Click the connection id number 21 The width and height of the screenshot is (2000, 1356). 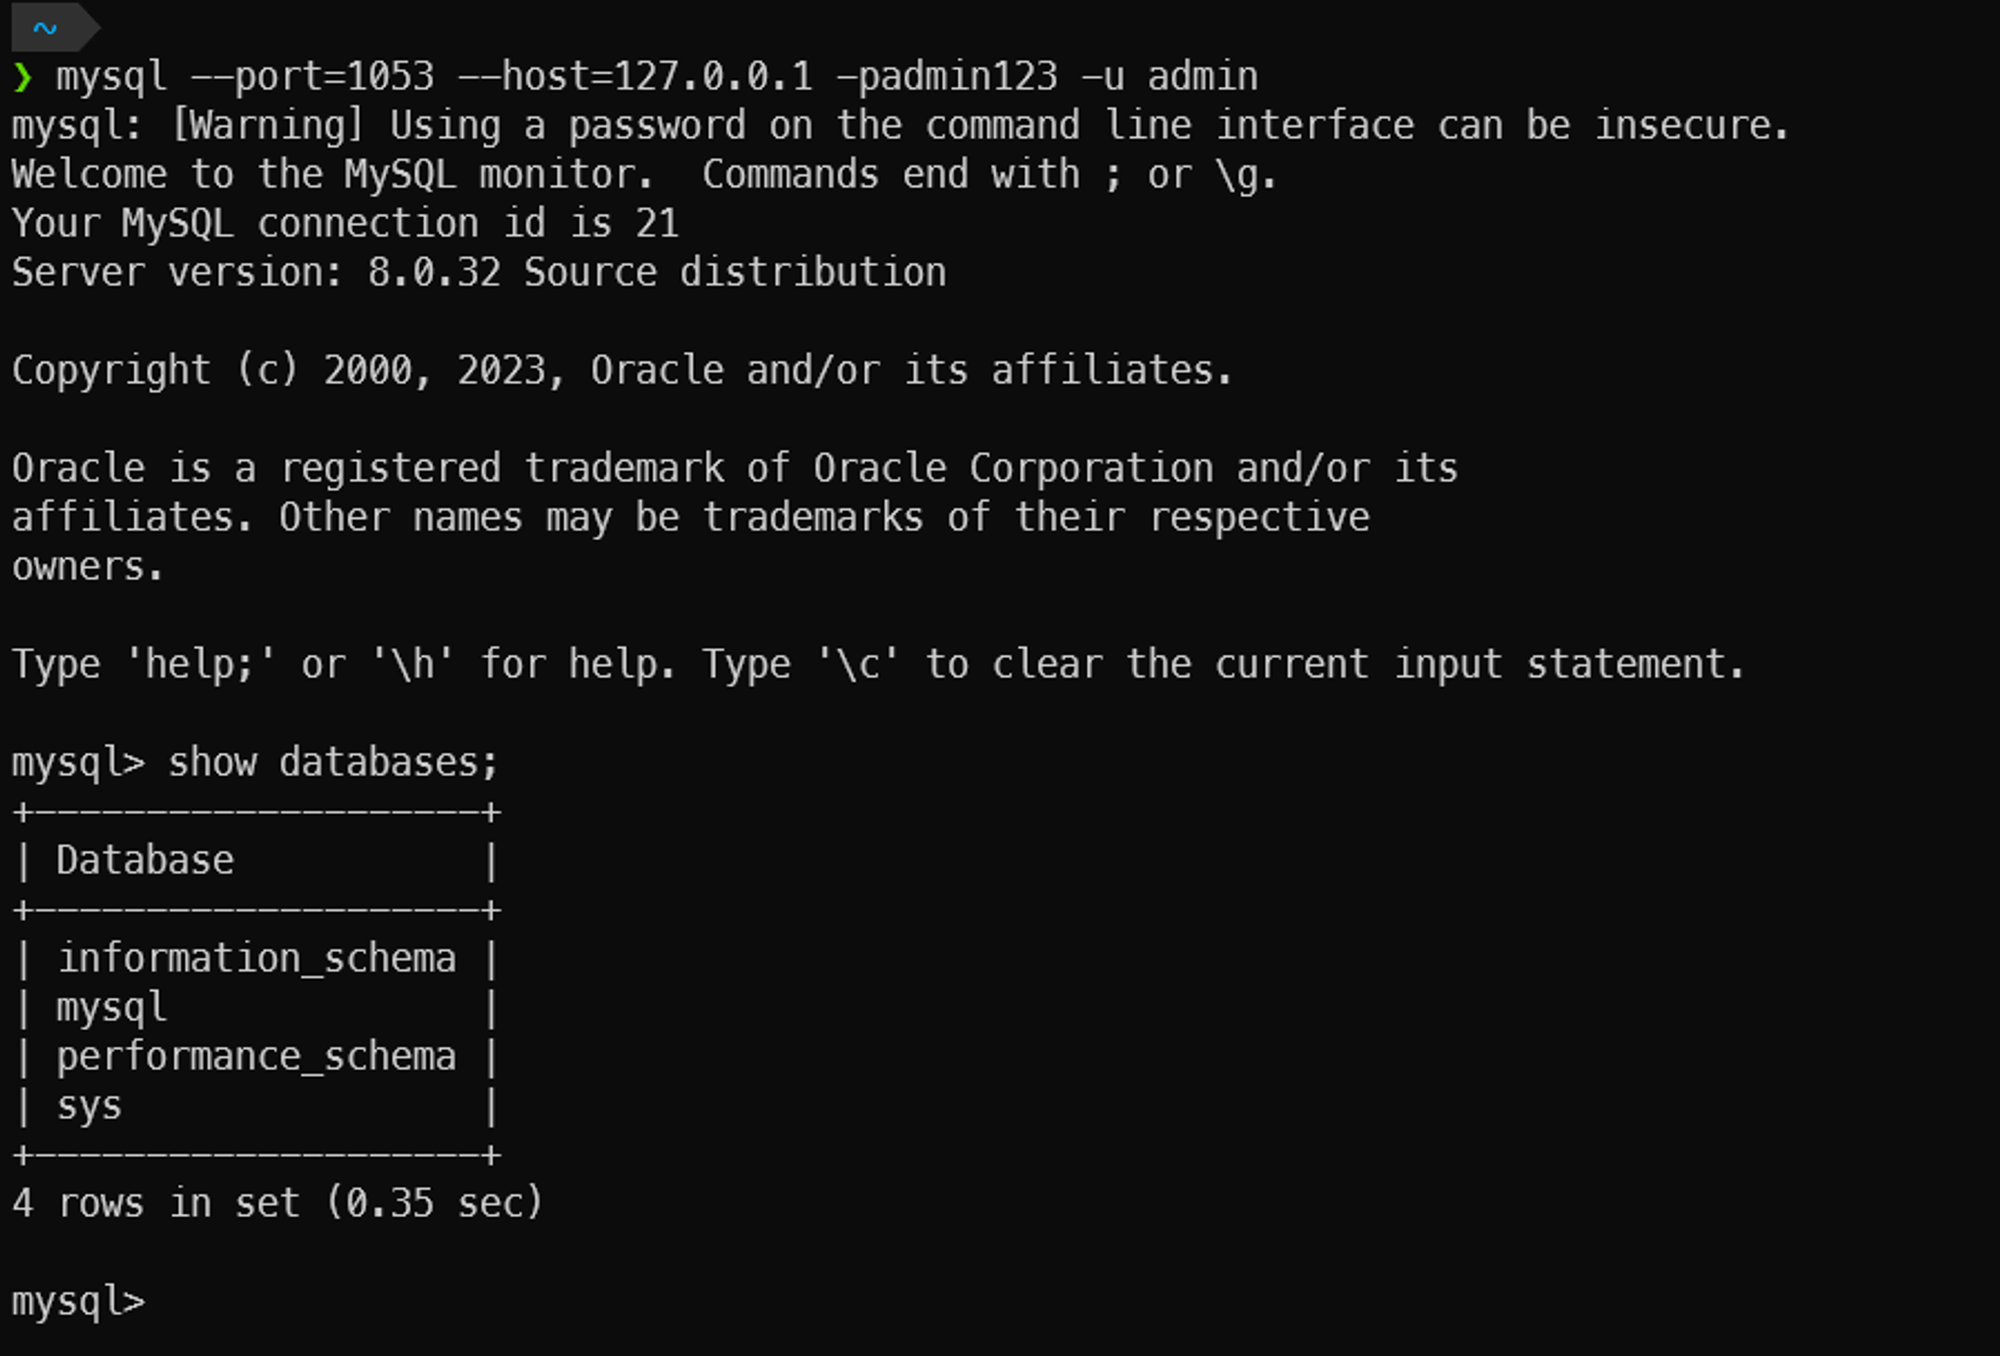pos(657,224)
